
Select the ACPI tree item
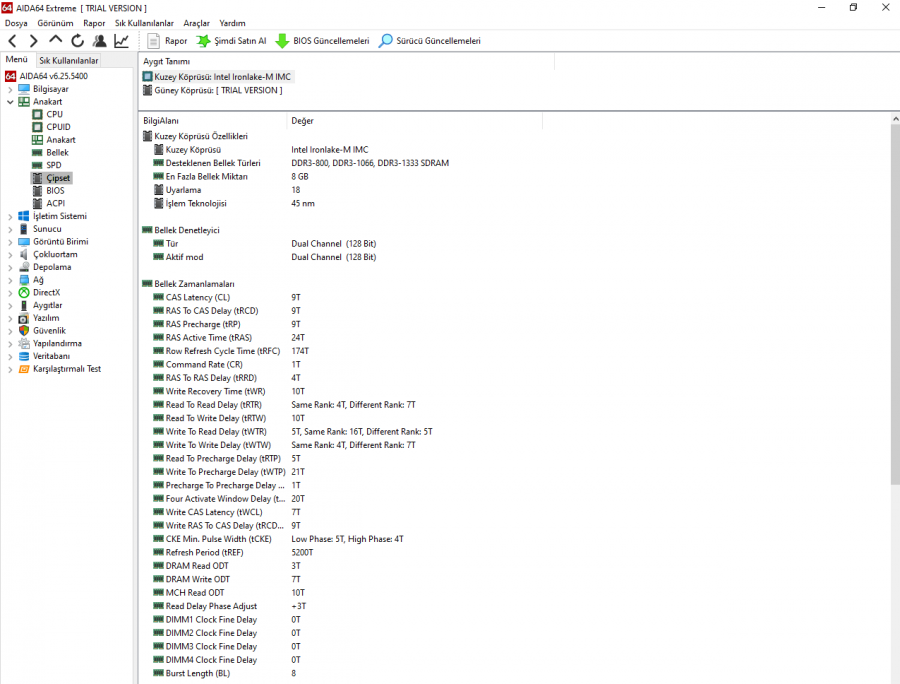[x=55, y=203]
